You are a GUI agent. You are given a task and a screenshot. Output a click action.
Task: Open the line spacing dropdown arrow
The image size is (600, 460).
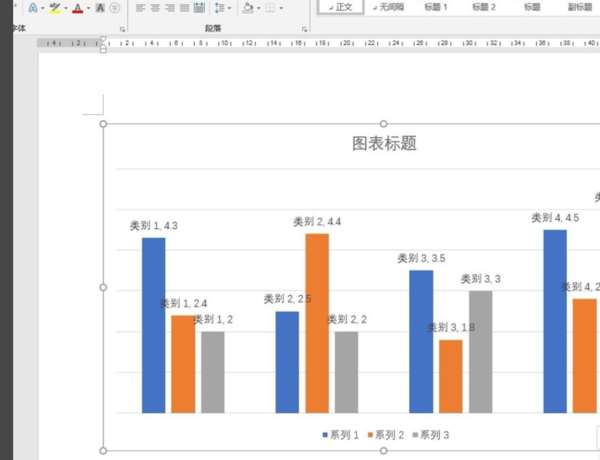[229, 8]
